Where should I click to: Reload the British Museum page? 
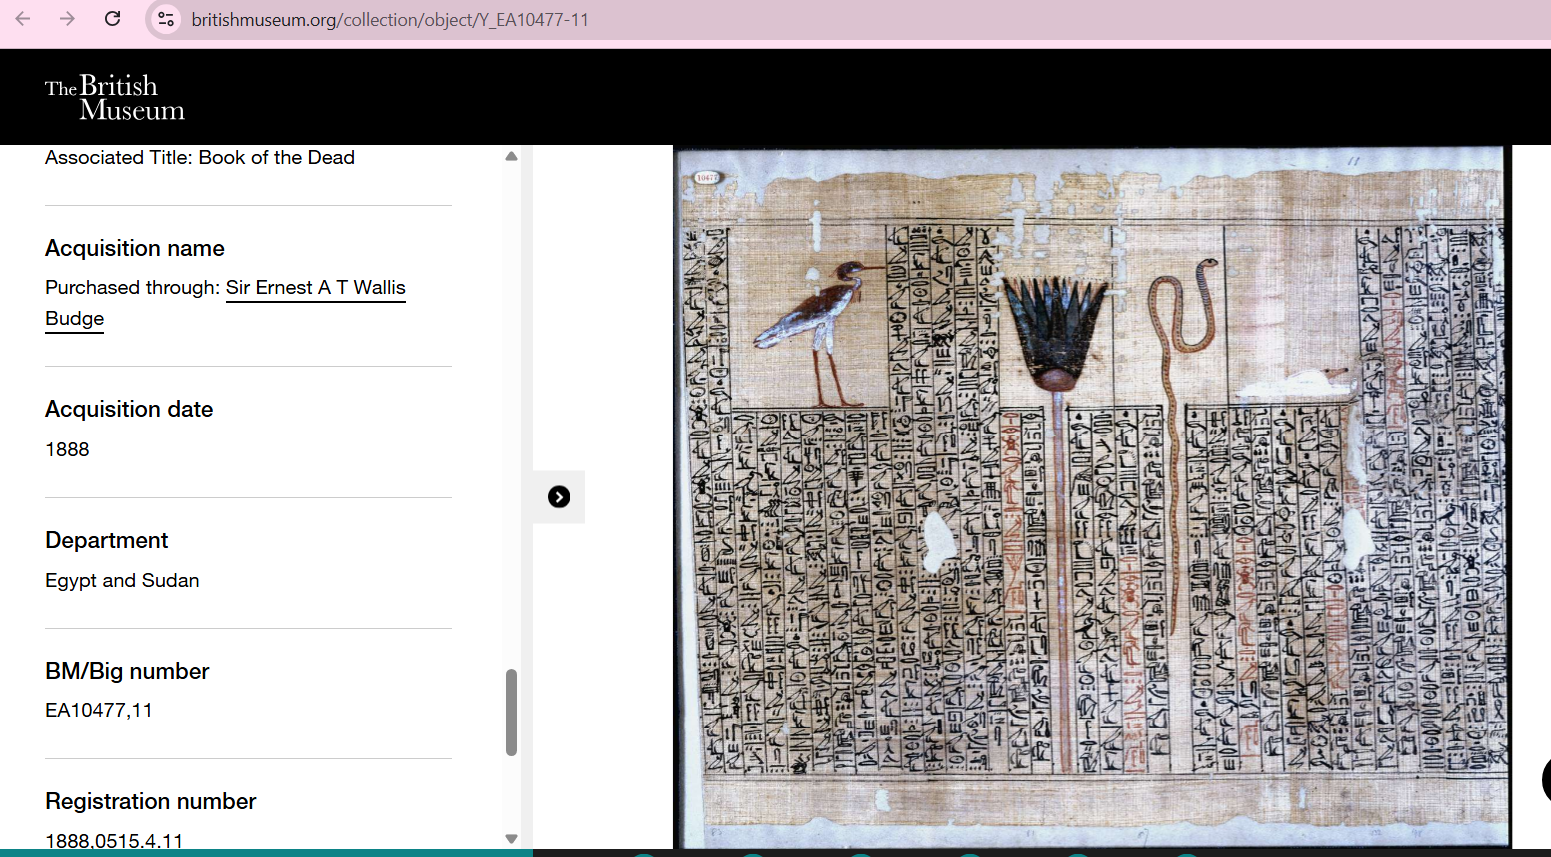[x=112, y=19]
